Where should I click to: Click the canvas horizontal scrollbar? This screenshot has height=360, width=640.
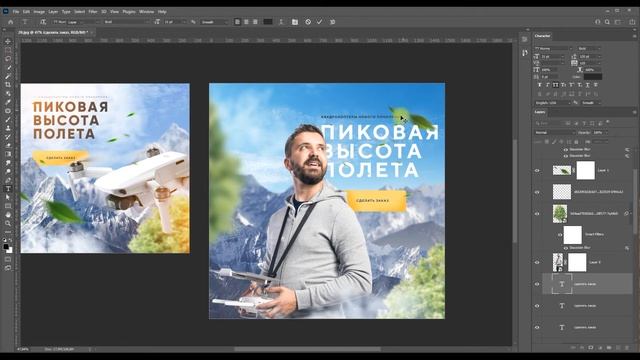click(x=308, y=349)
